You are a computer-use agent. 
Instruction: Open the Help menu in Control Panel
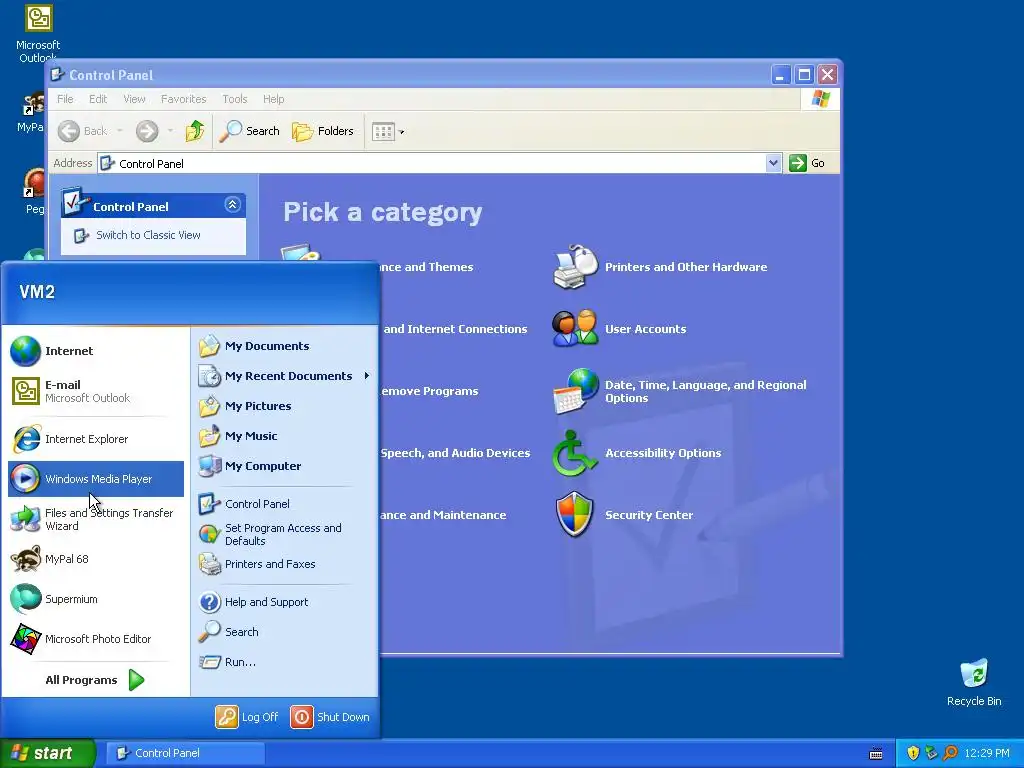click(x=274, y=99)
